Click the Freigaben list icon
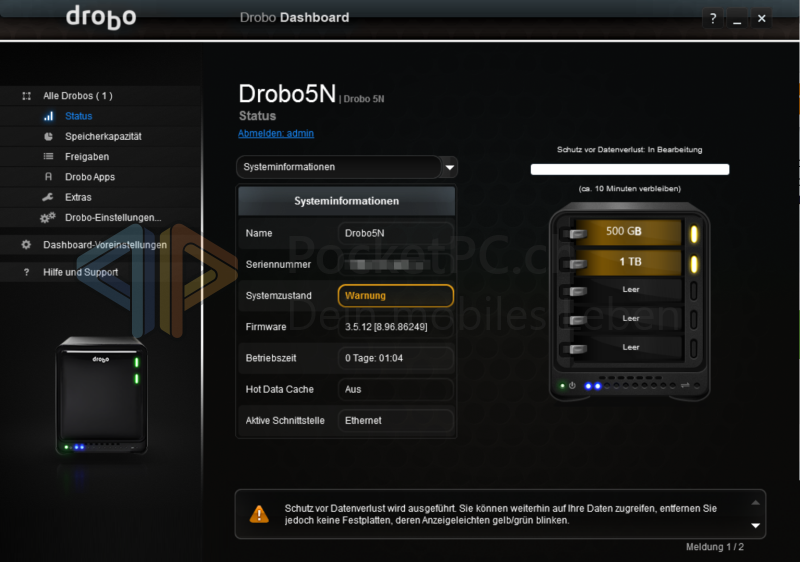800x562 pixels. coord(48,157)
